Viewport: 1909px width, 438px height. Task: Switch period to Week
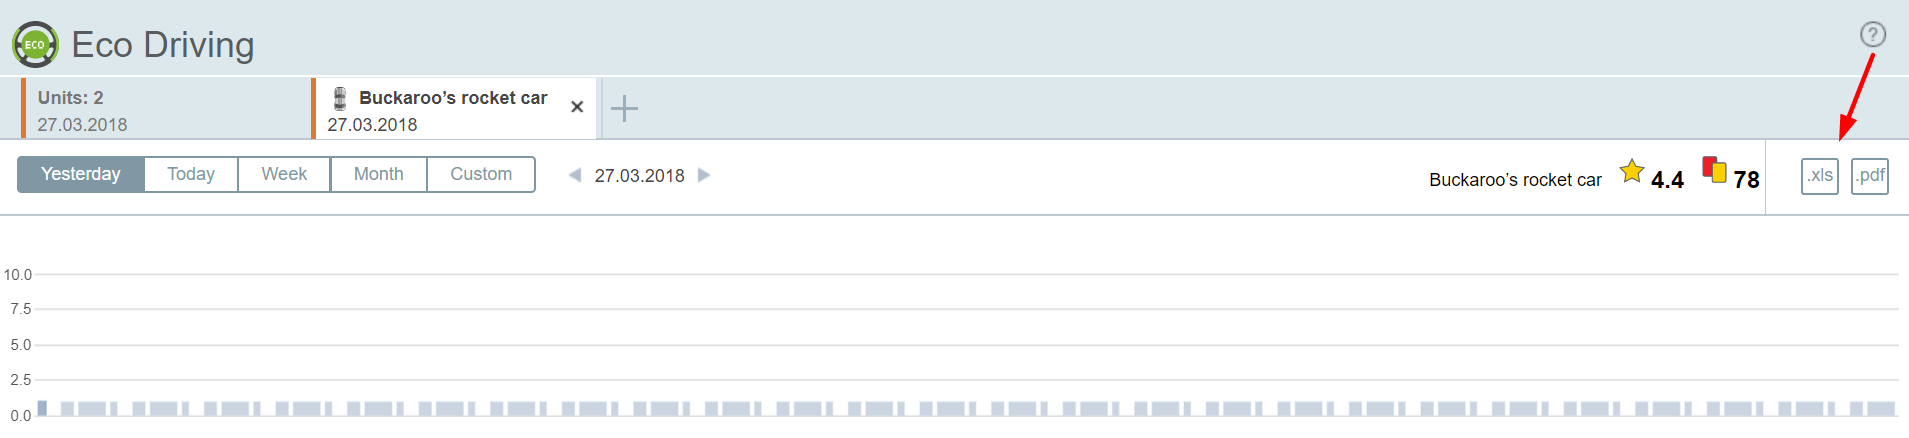pyautogui.click(x=284, y=174)
